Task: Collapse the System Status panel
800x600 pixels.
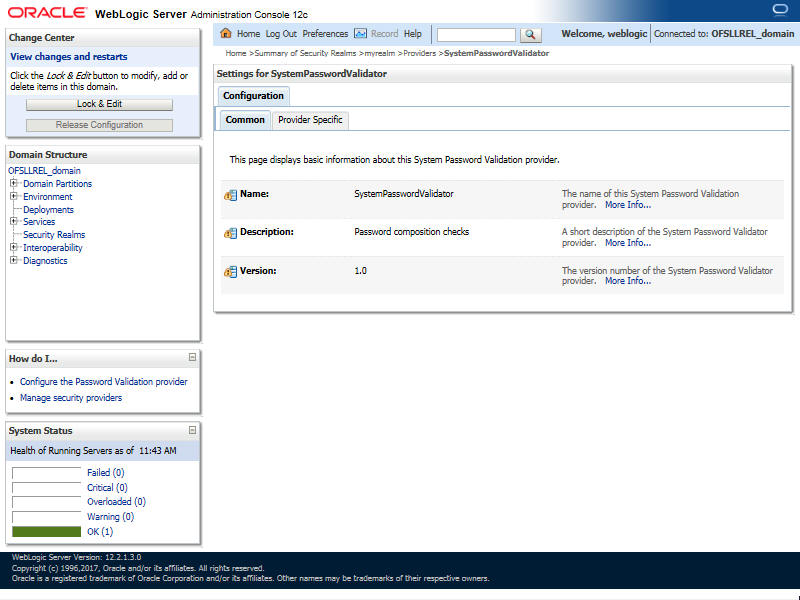Action: tap(192, 430)
